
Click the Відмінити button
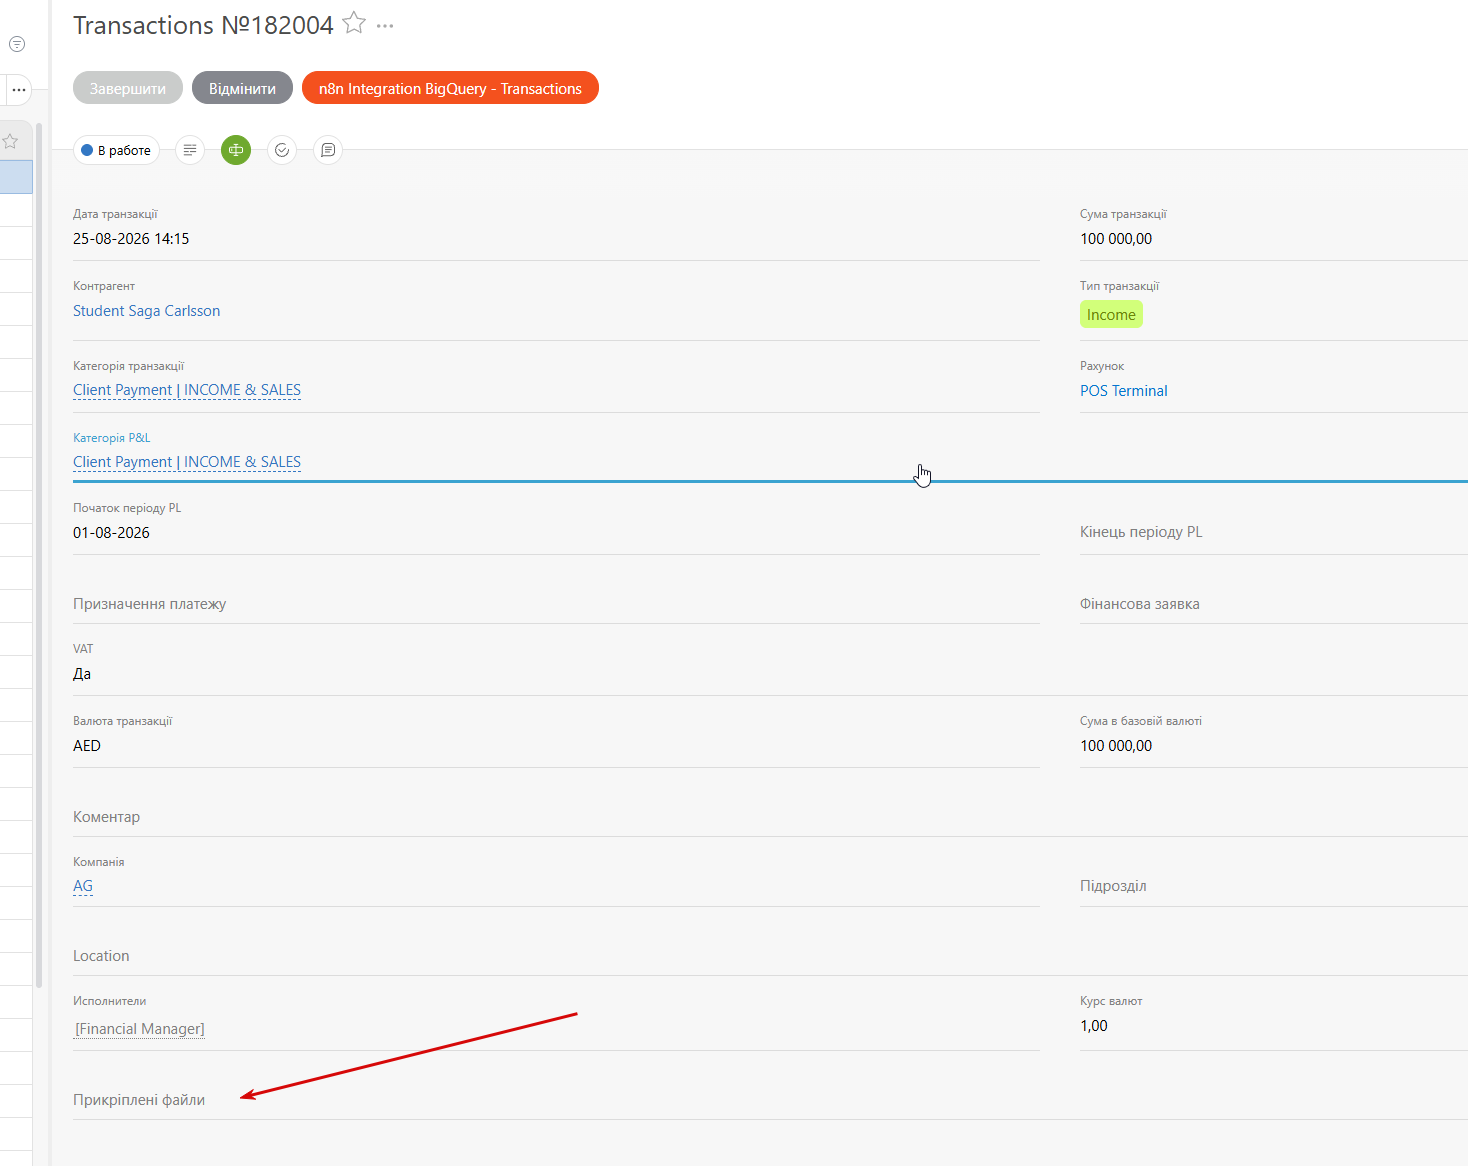[242, 88]
